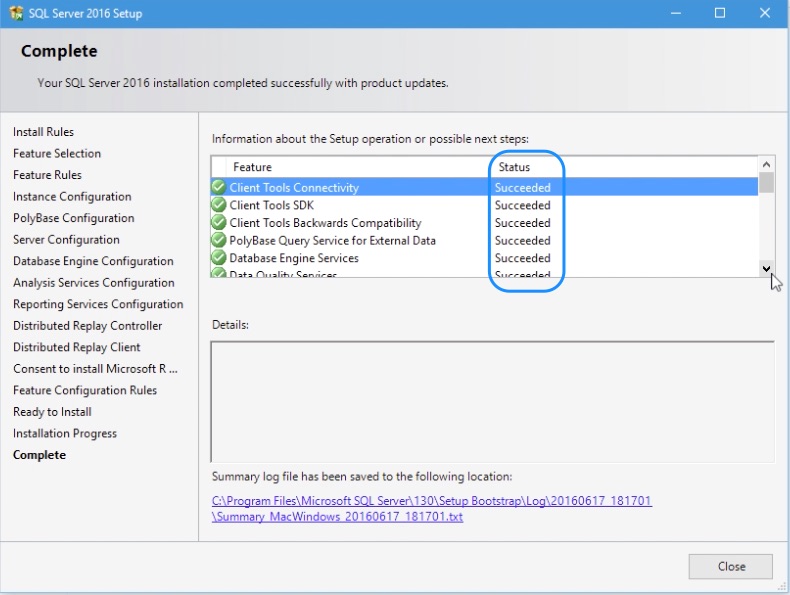
Task: Click the Status column header
Action: tap(514, 167)
